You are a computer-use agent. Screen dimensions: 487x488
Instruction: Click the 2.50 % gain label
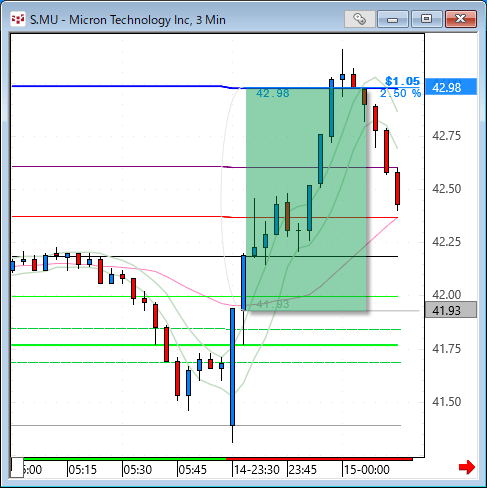400,93
